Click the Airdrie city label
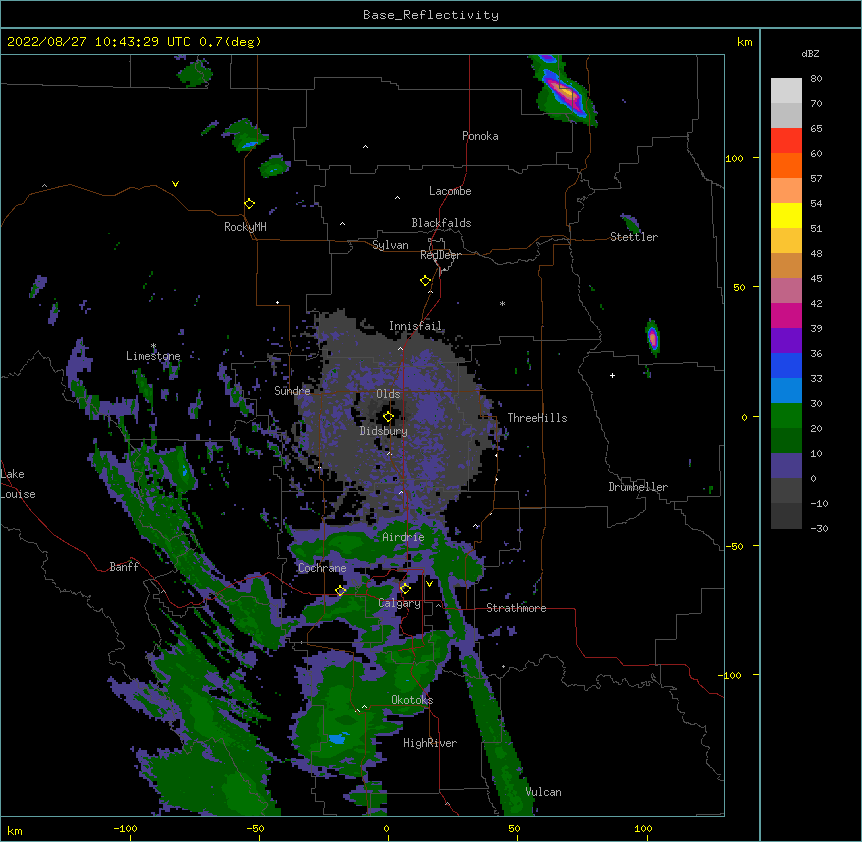This screenshot has height=842, width=862. coord(403,537)
